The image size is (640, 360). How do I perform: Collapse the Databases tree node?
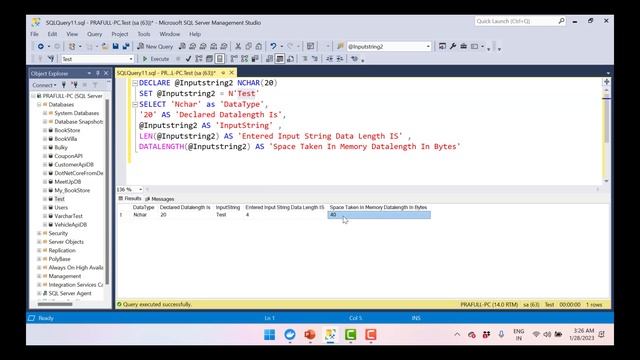(39, 104)
